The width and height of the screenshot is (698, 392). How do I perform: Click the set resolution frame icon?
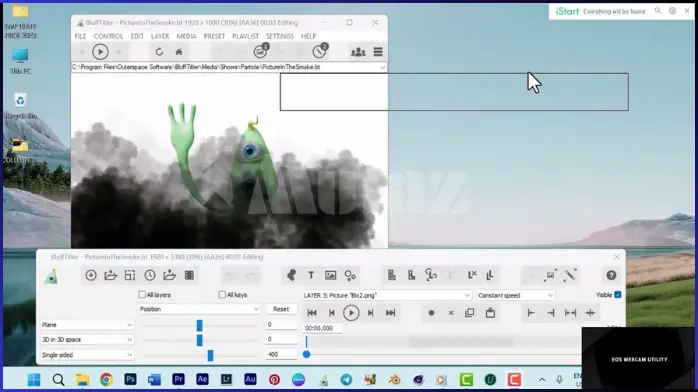click(x=130, y=275)
